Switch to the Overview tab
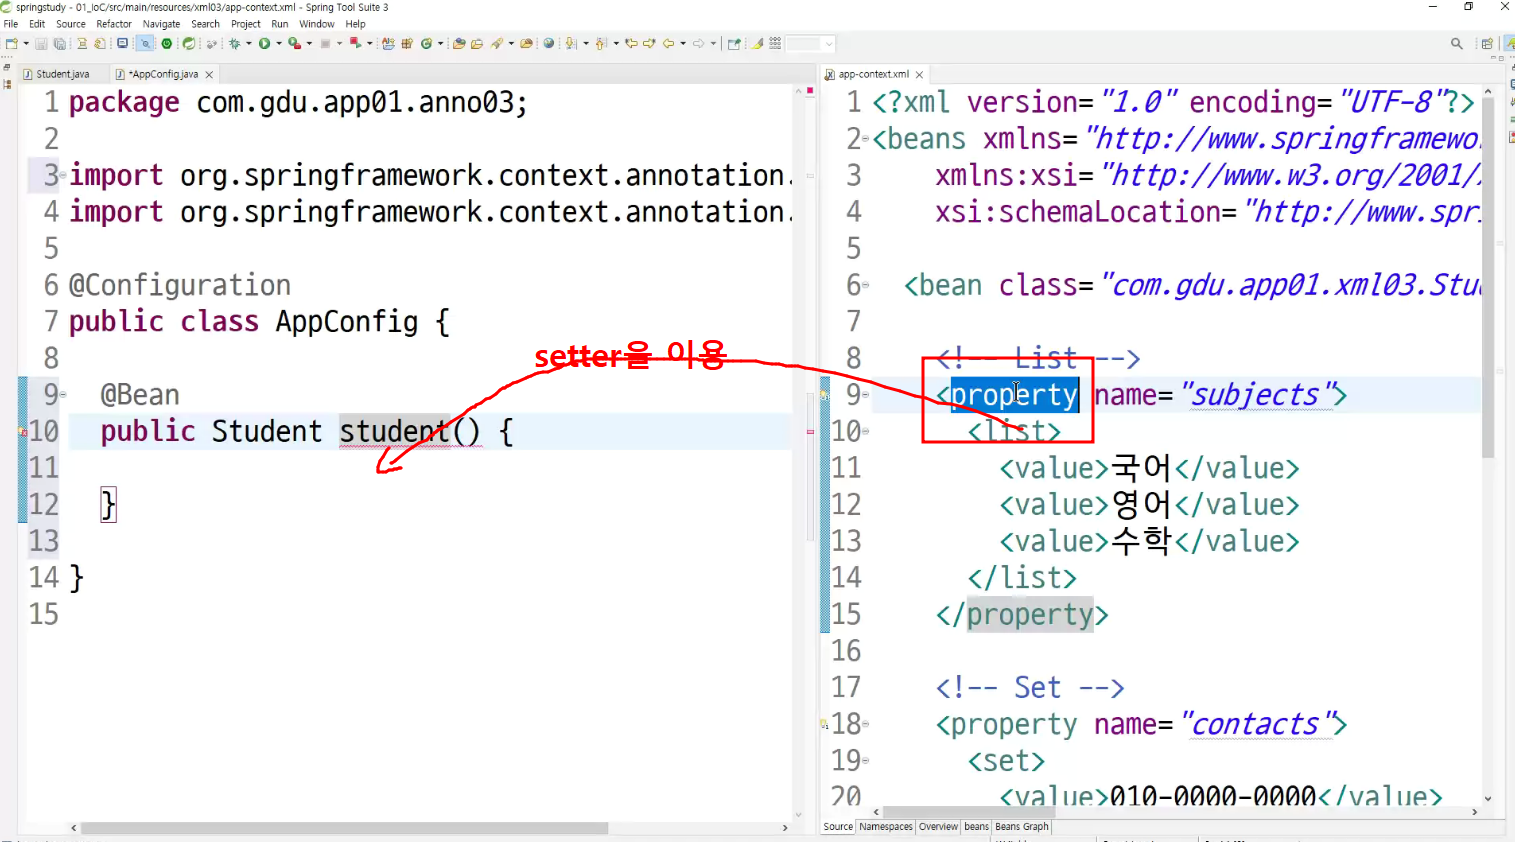1515x842 pixels. click(938, 827)
